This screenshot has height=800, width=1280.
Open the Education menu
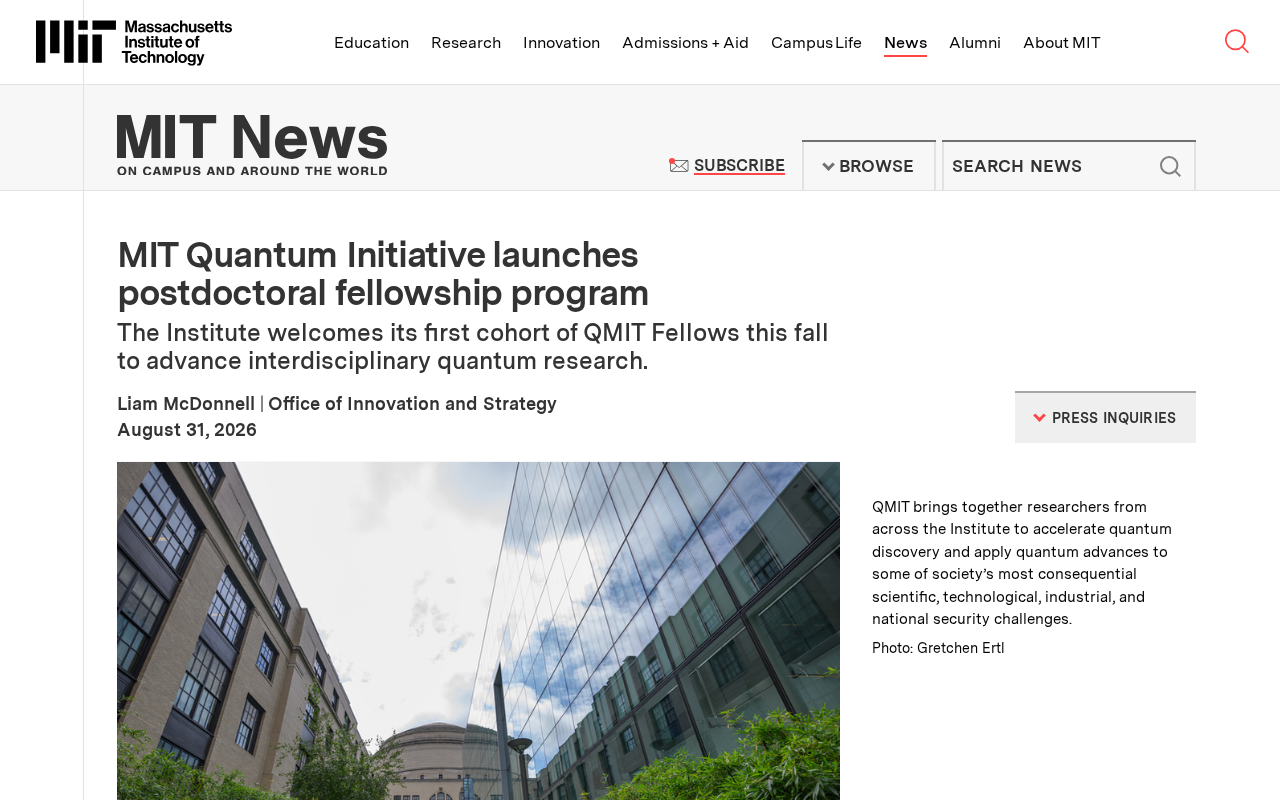(x=371, y=42)
